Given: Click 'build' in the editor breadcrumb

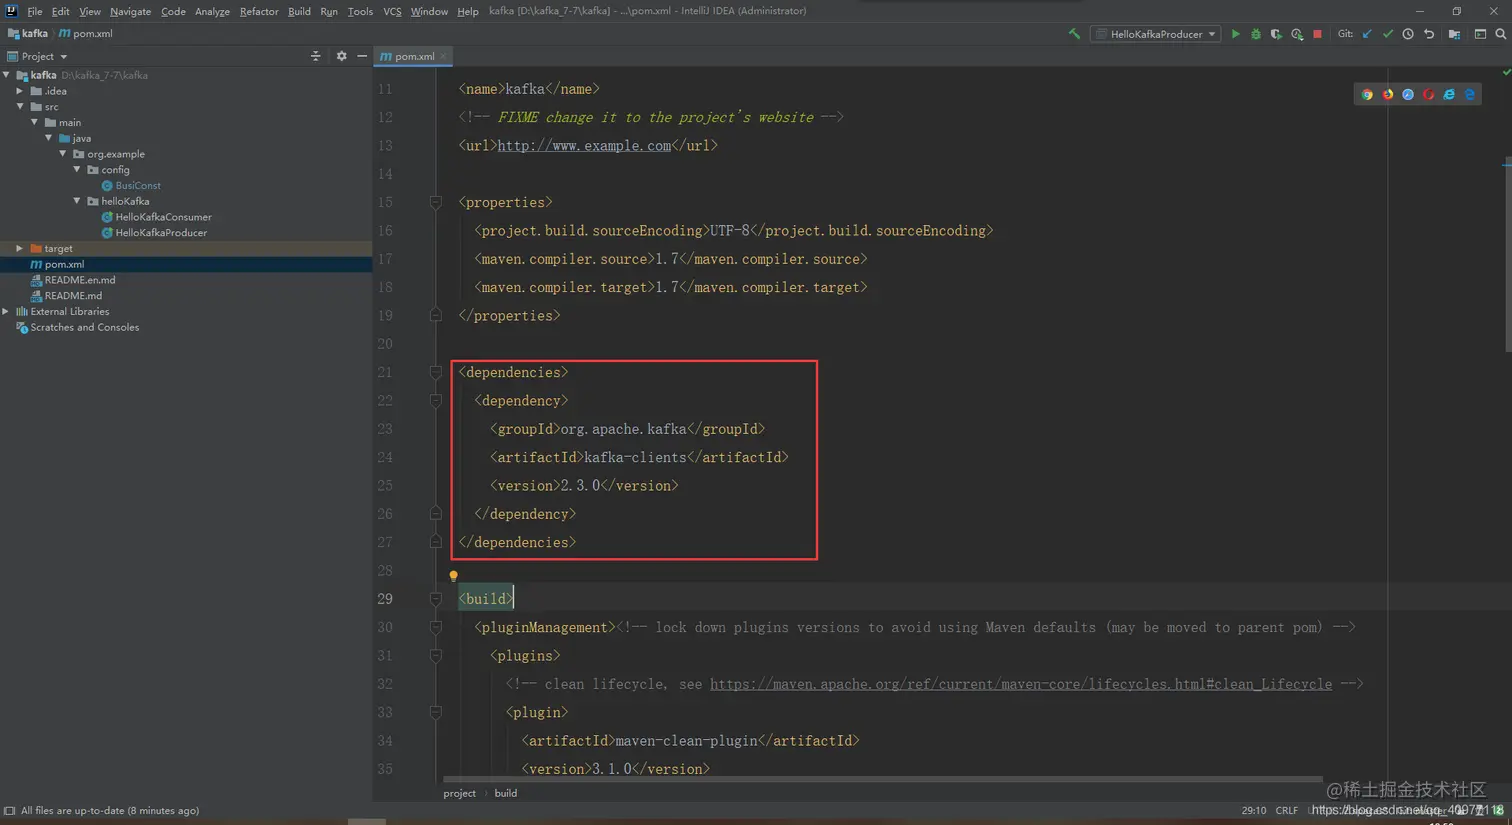Looking at the screenshot, I should [506, 793].
